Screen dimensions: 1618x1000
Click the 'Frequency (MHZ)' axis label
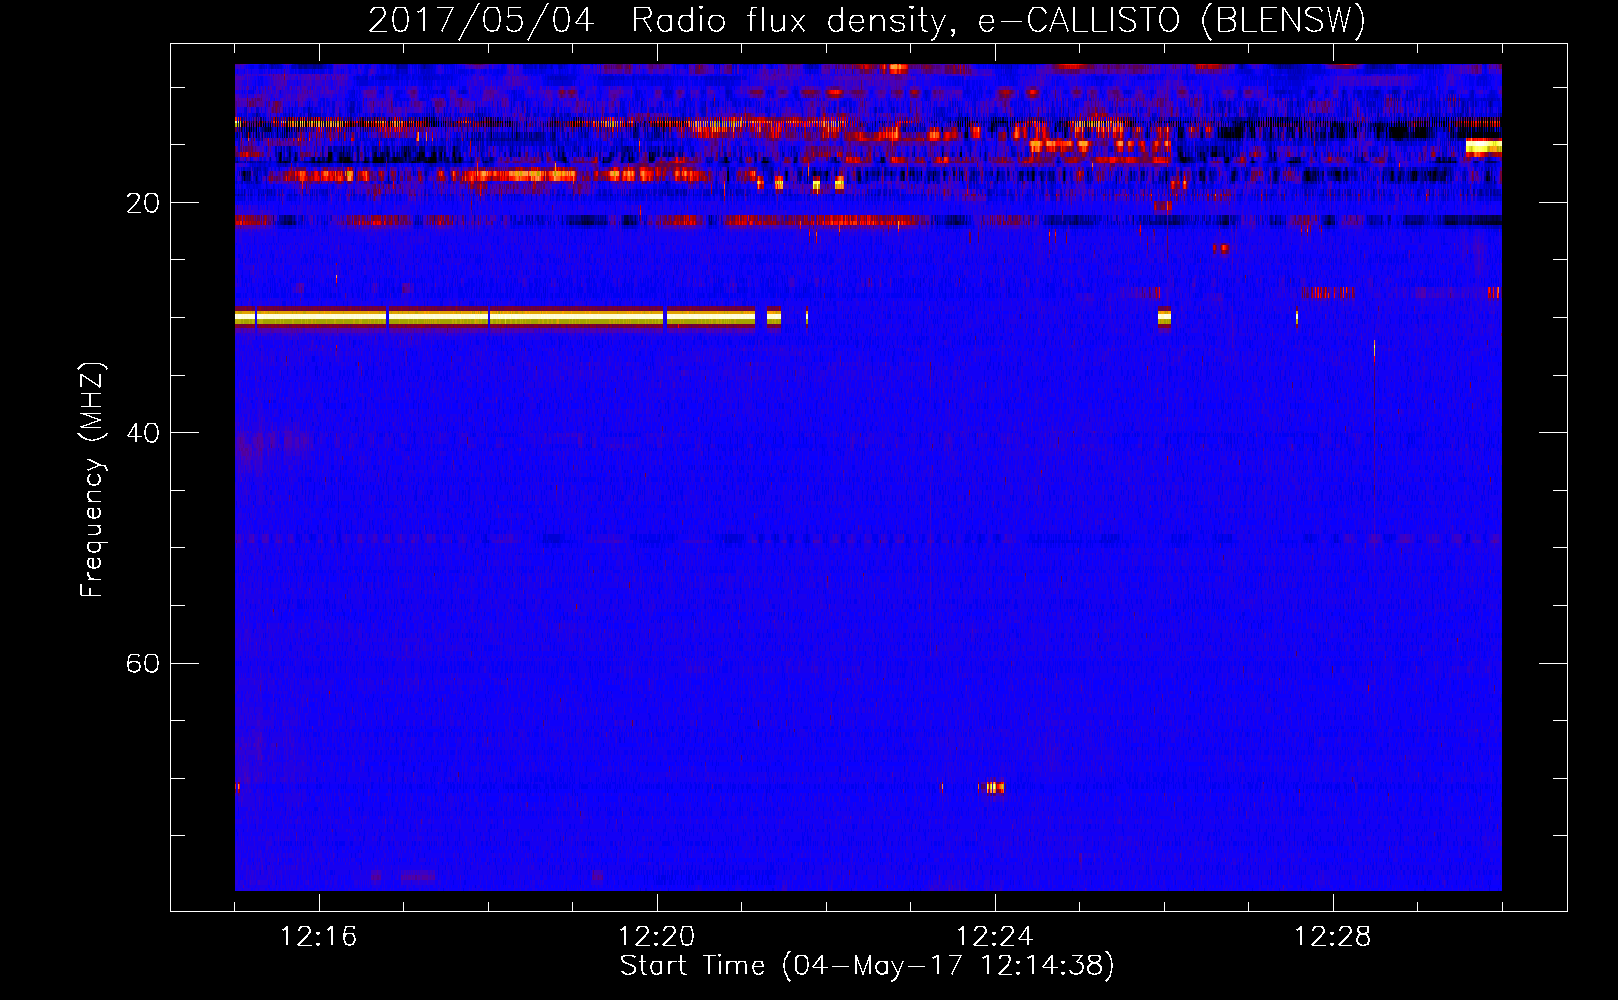(x=92, y=480)
